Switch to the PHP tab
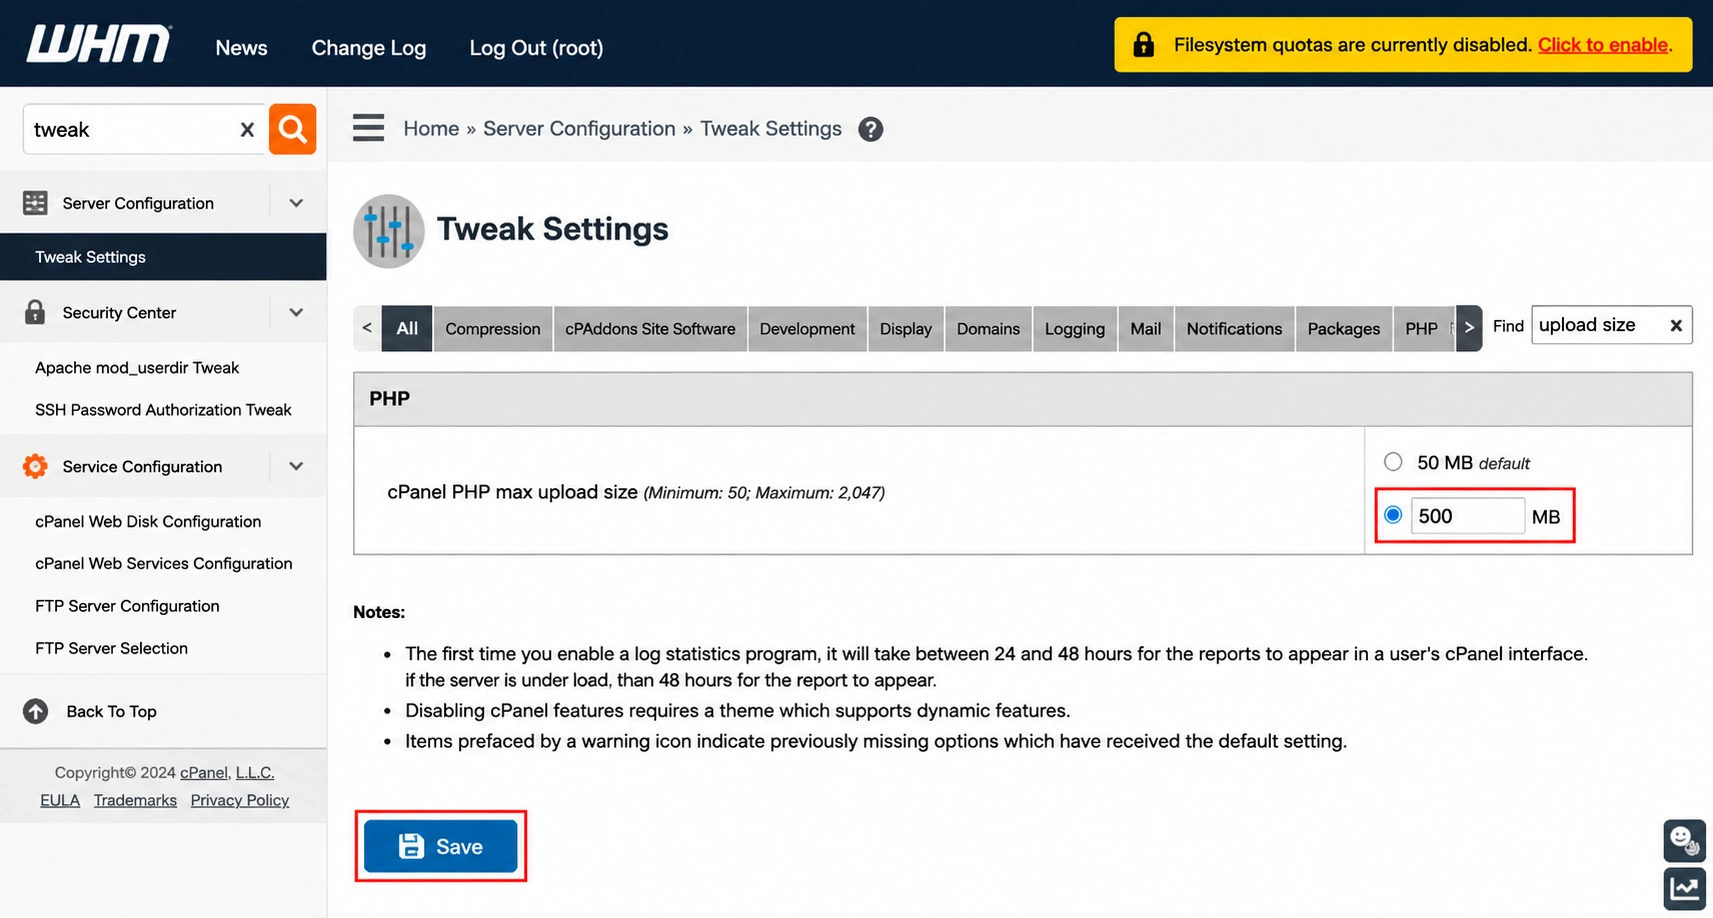Viewport: 1713px width, 918px height. coord(1421,328)
